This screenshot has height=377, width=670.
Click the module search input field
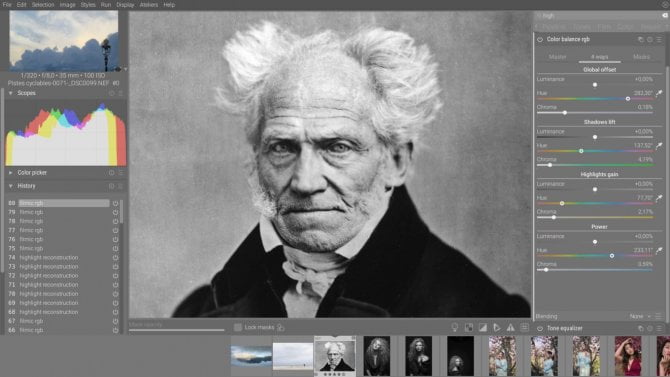(x=598, y=16)
